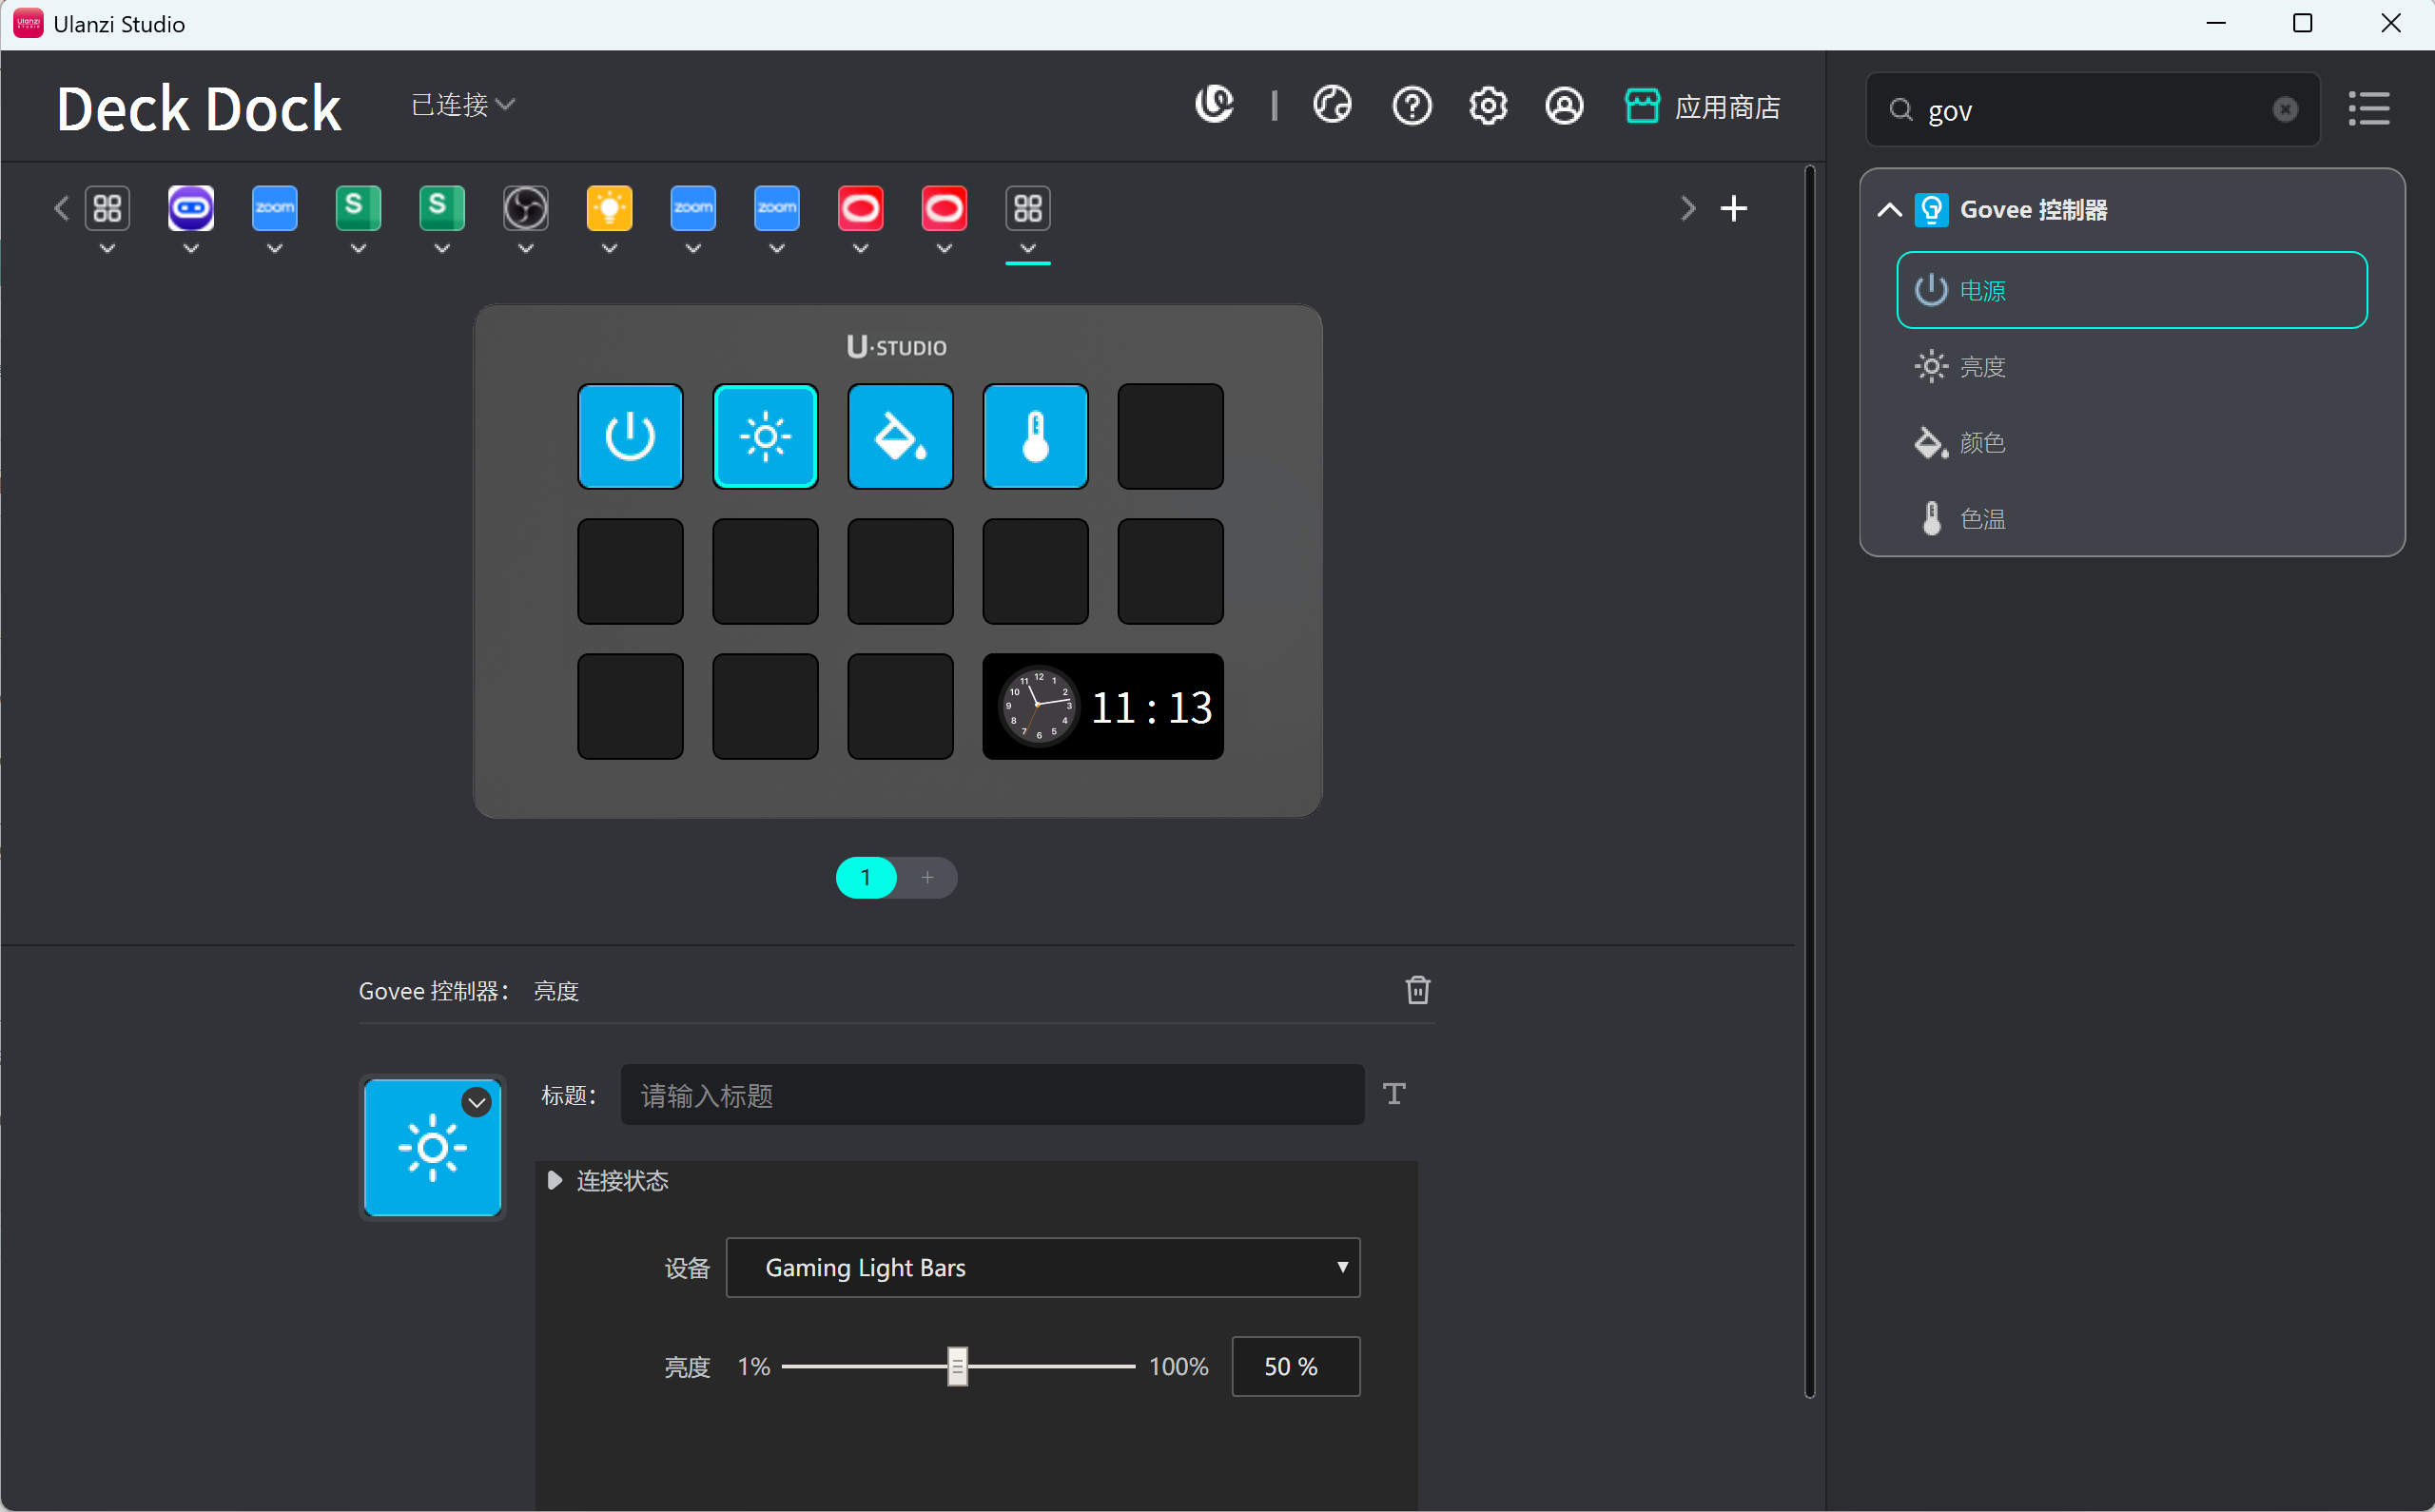The height and width of the screenshot is (1512, 2435).
Task: Open the help question mark icon
Action: point(1411,105)
